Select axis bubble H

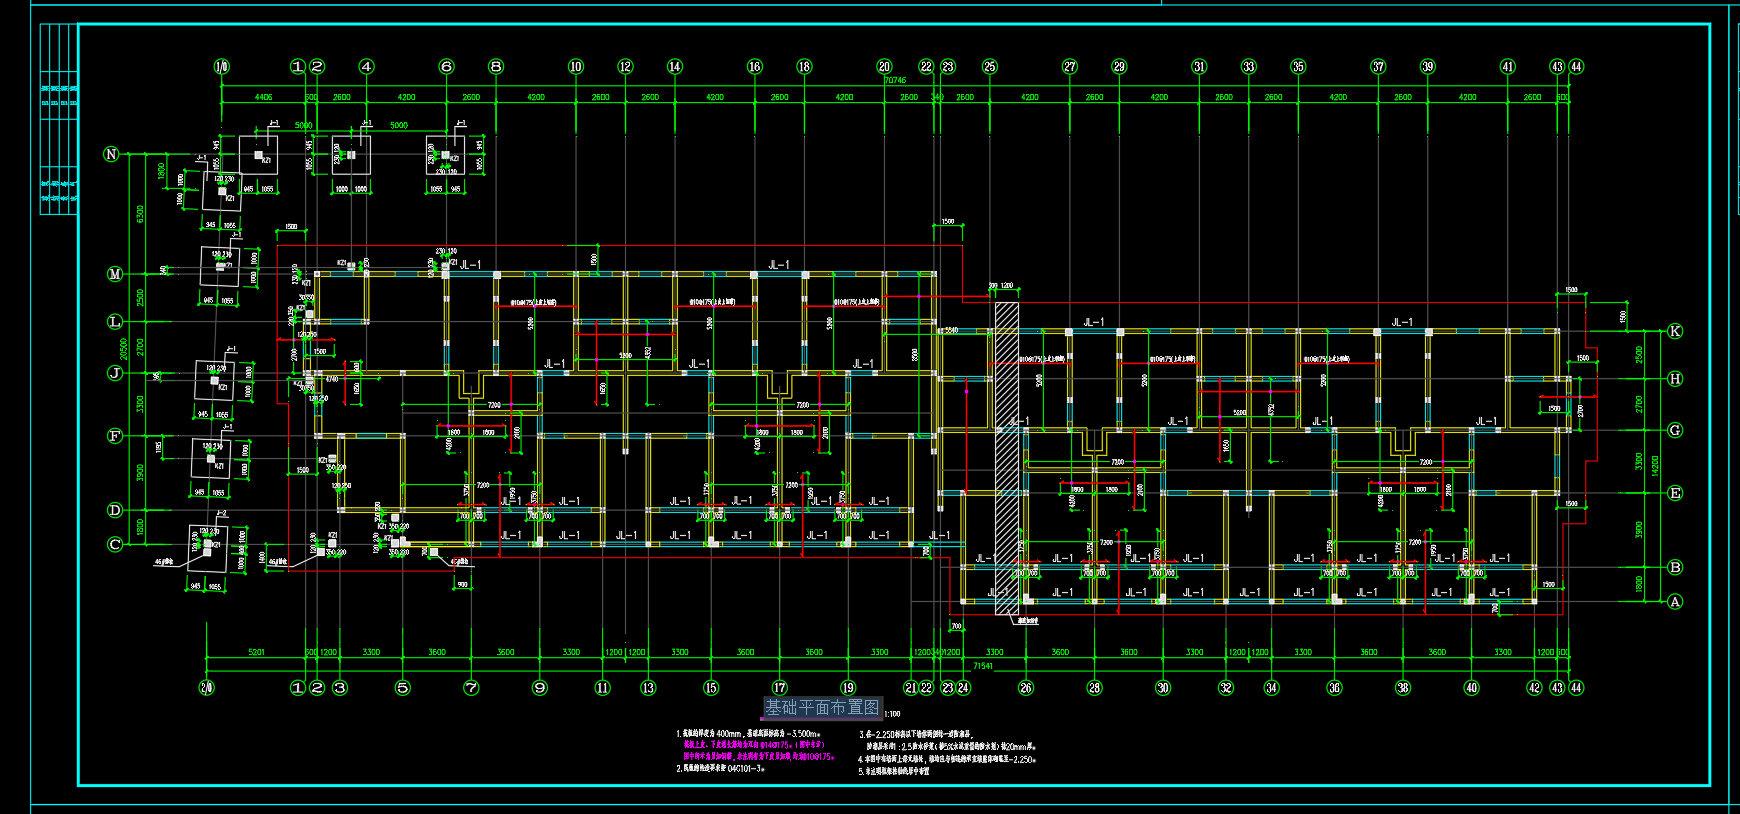[1675, 379]
